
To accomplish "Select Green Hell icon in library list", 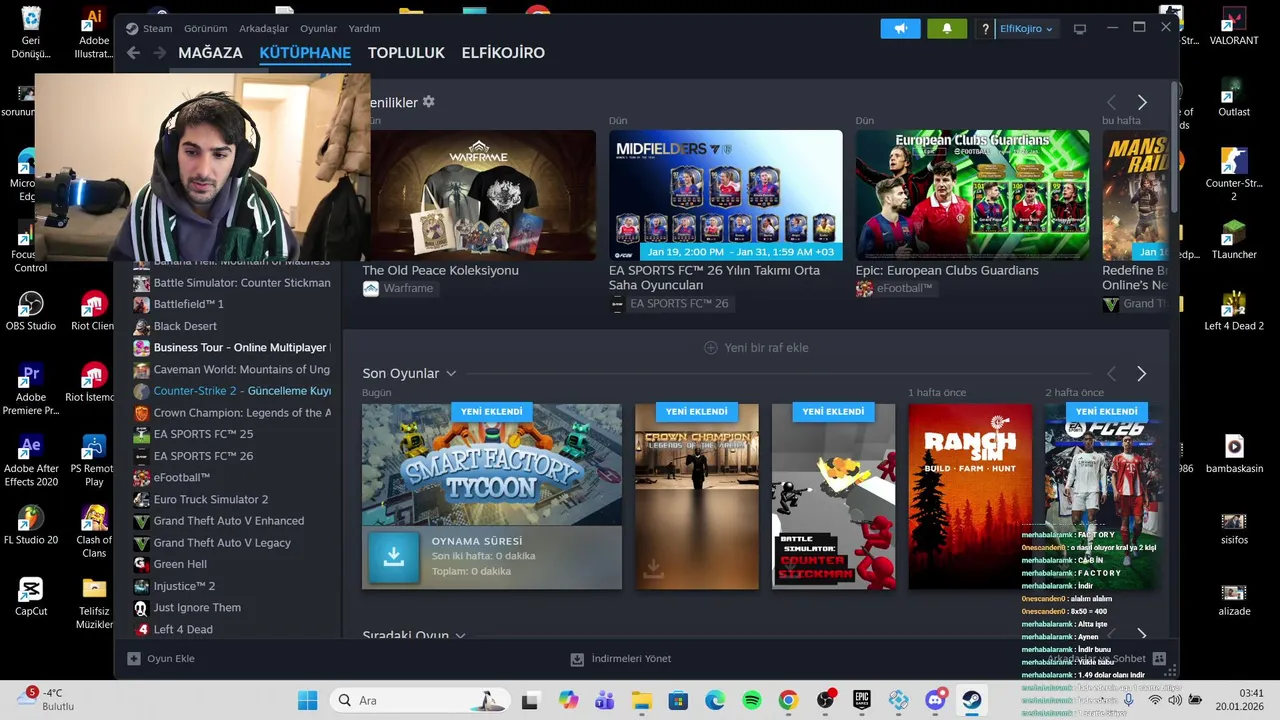I will pos(142,564).
